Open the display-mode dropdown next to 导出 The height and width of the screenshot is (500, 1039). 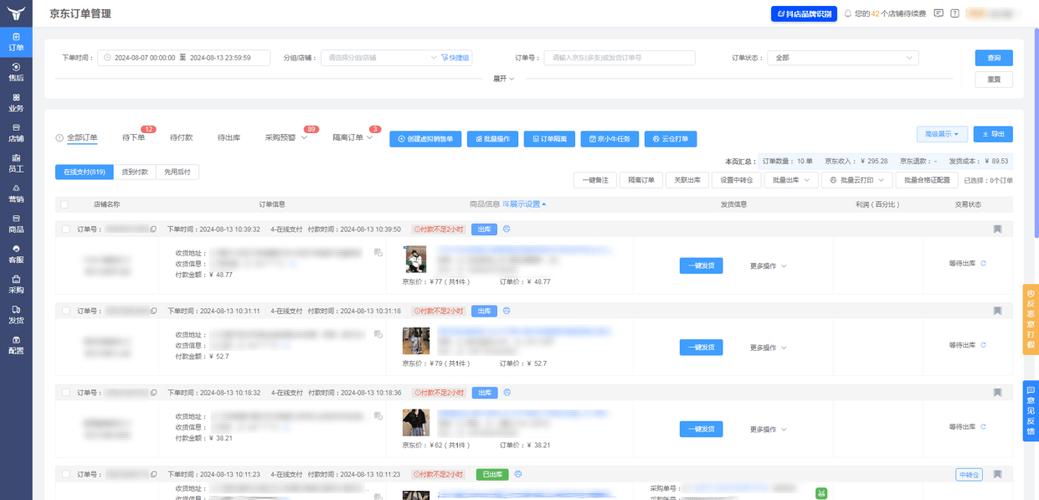pyautogui.click(x=942, y=134)
